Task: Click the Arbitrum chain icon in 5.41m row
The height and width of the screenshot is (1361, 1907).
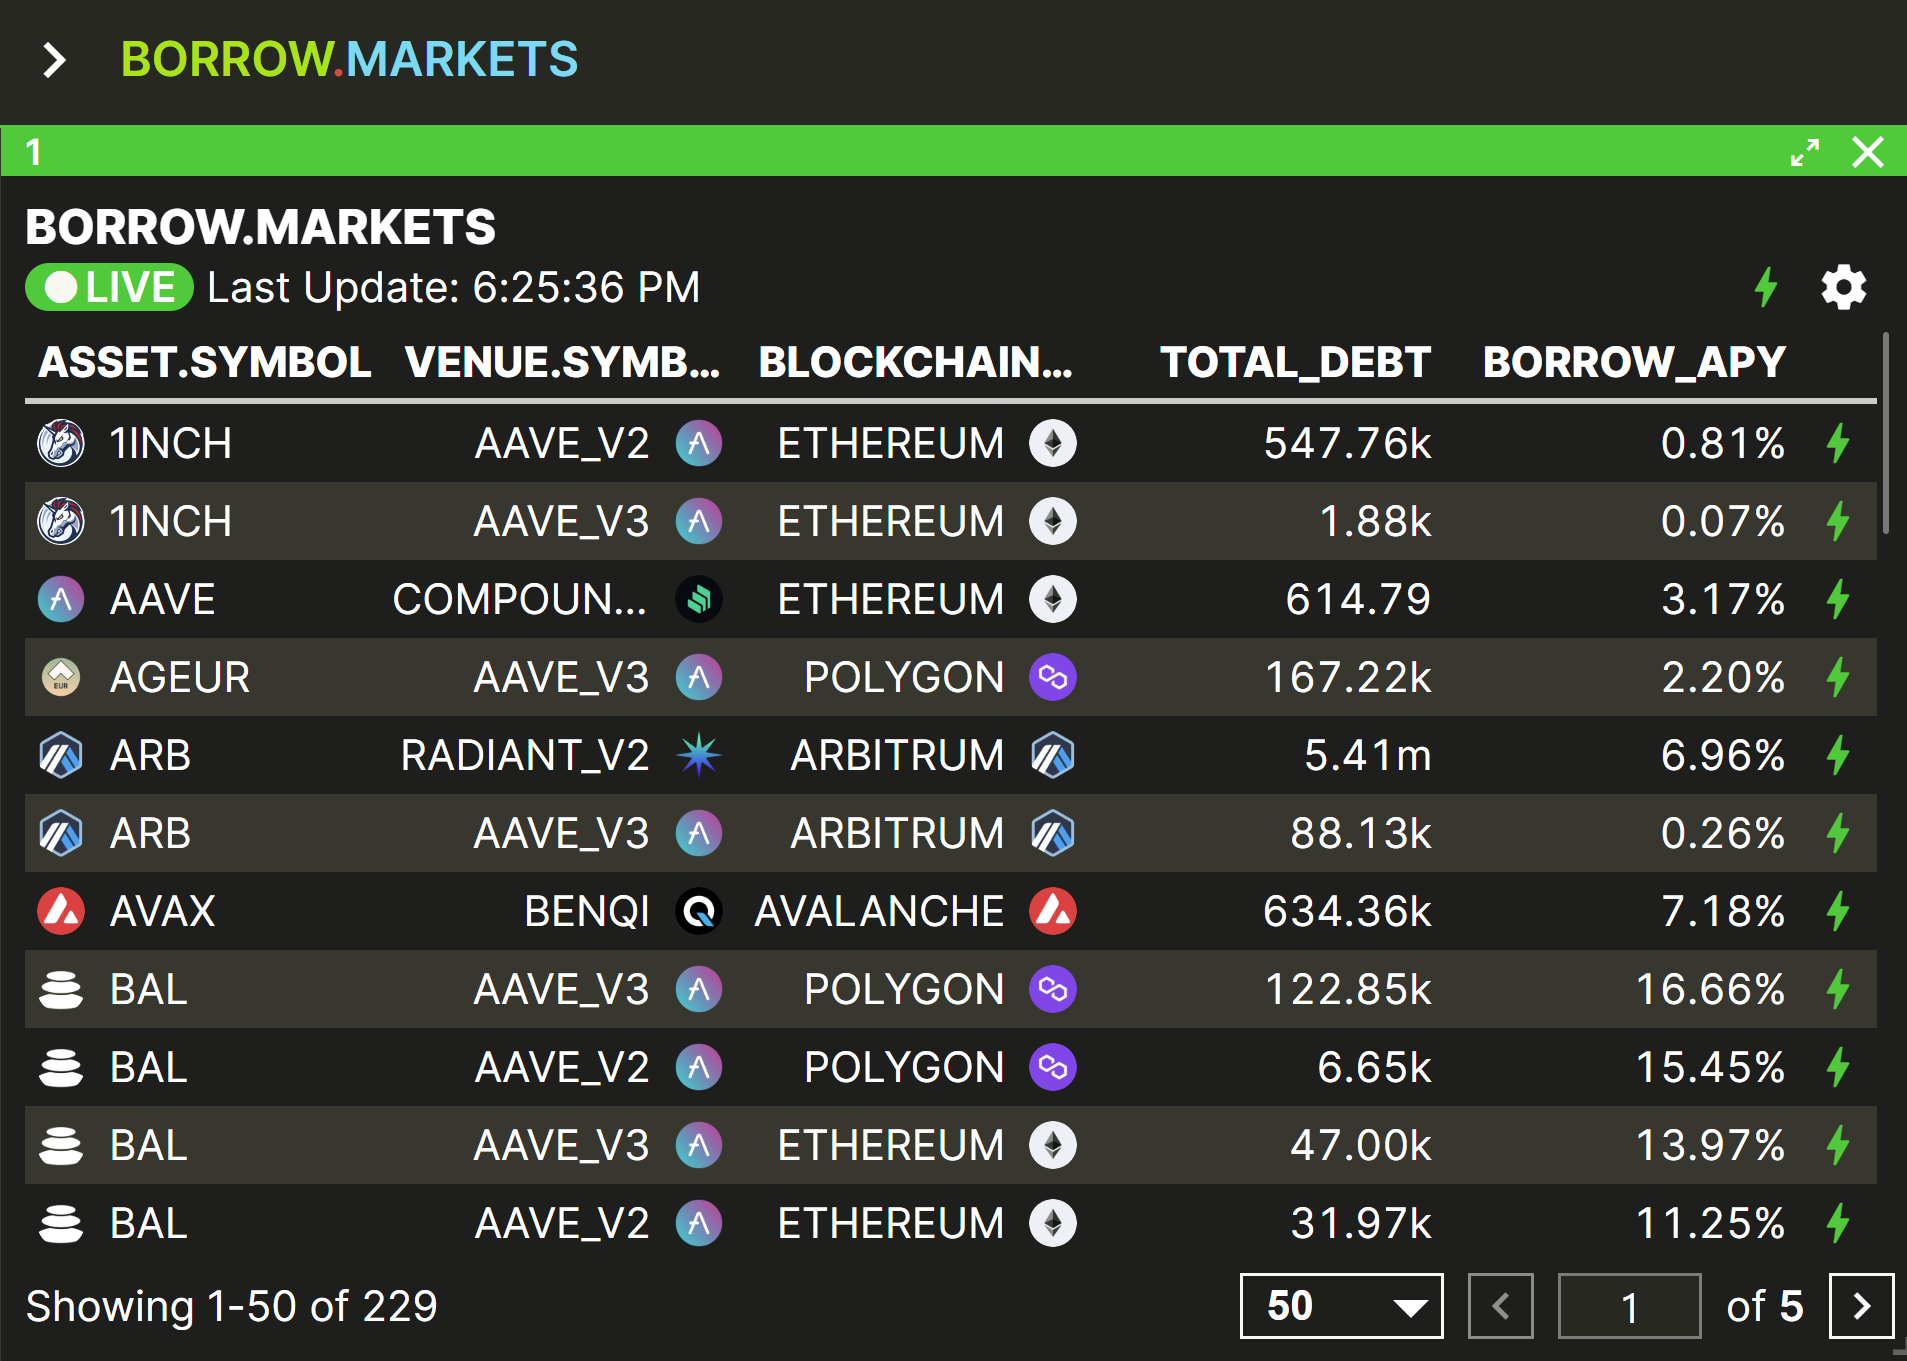Action: 1053,755
